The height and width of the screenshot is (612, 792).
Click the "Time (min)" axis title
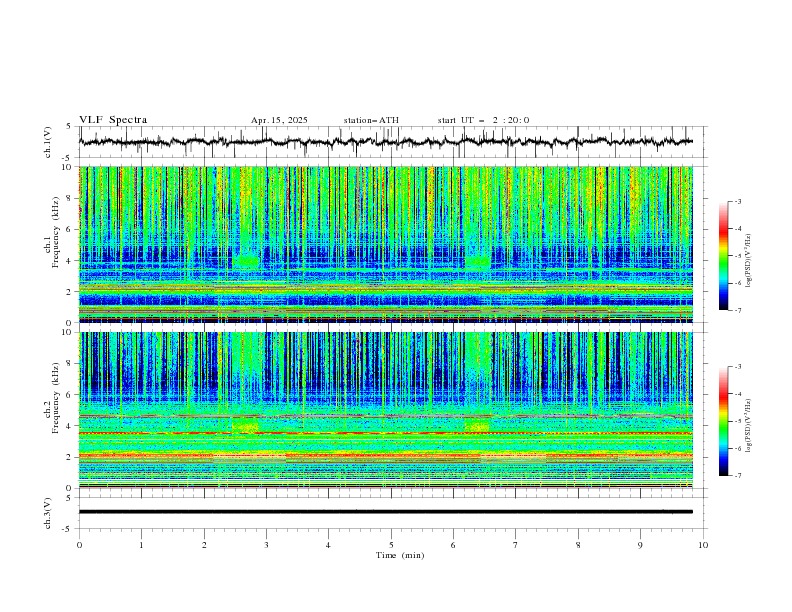point(400,555)
